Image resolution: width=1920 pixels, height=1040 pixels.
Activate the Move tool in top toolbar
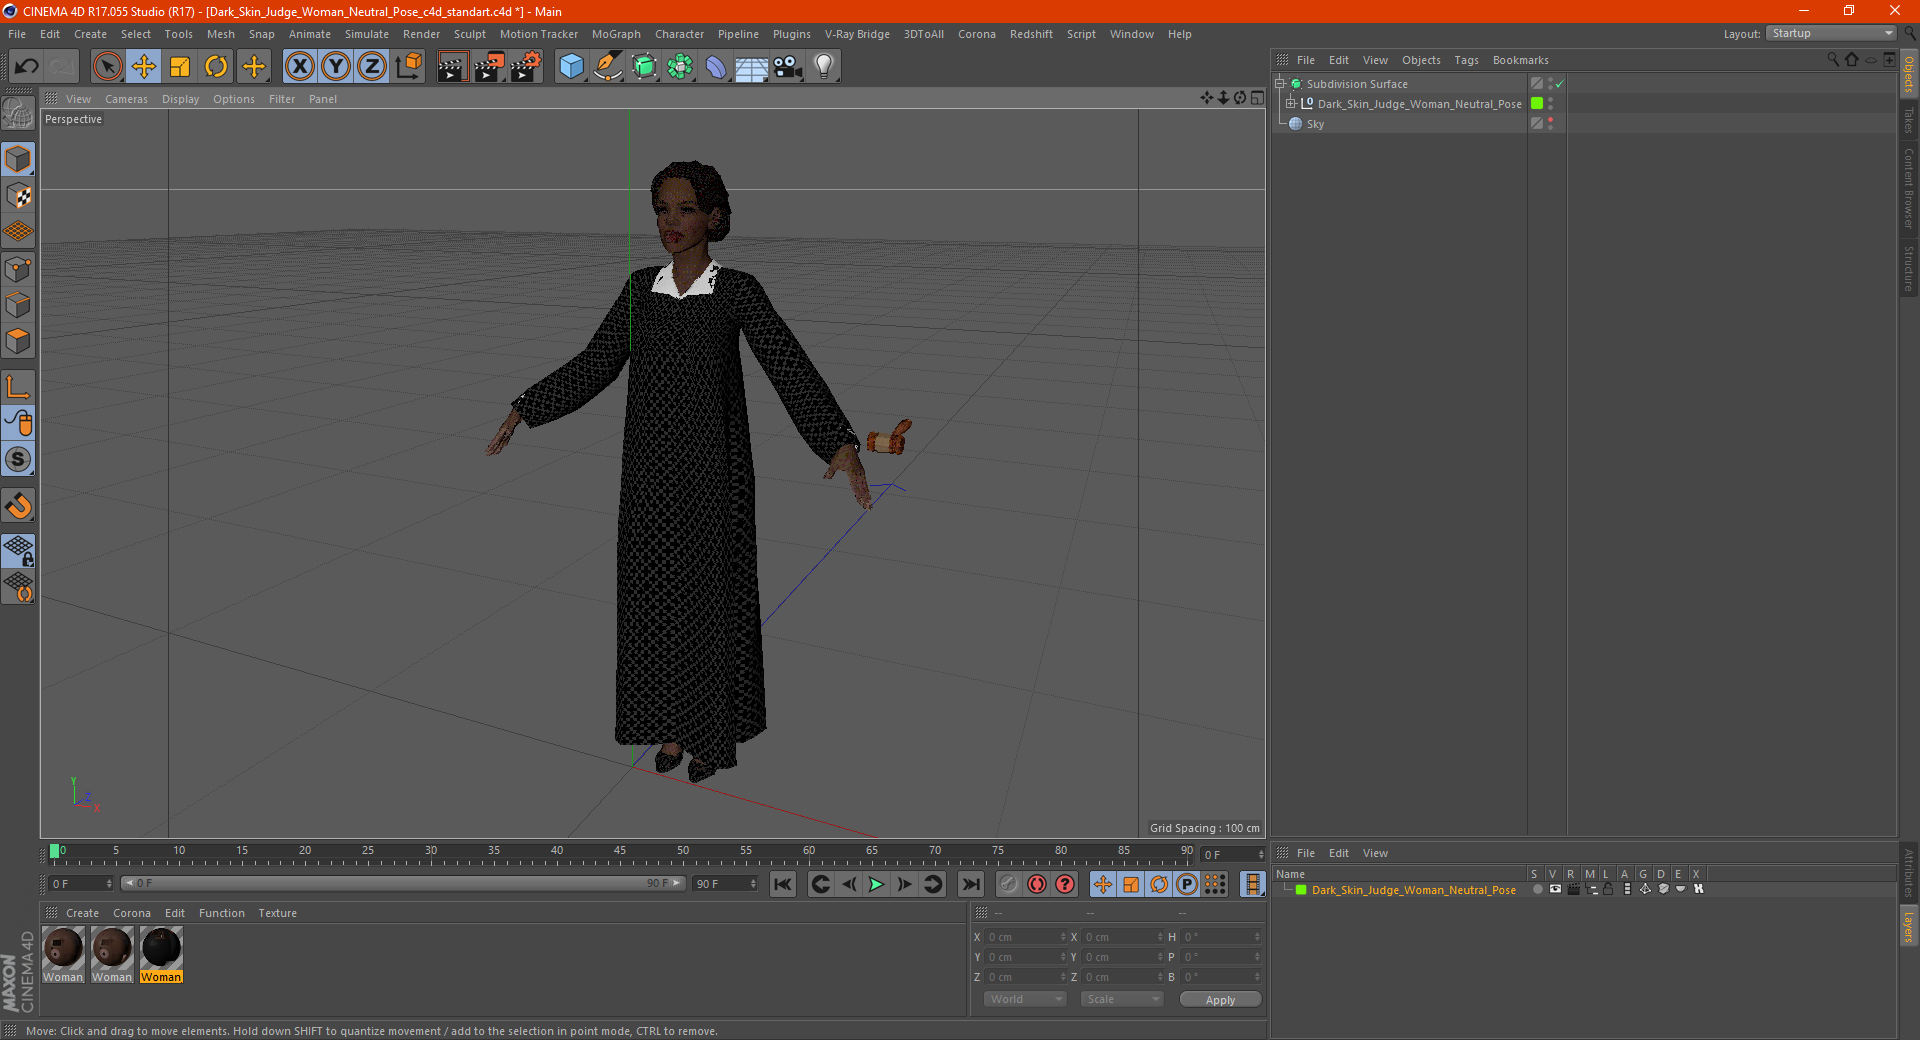coord(144,67)
